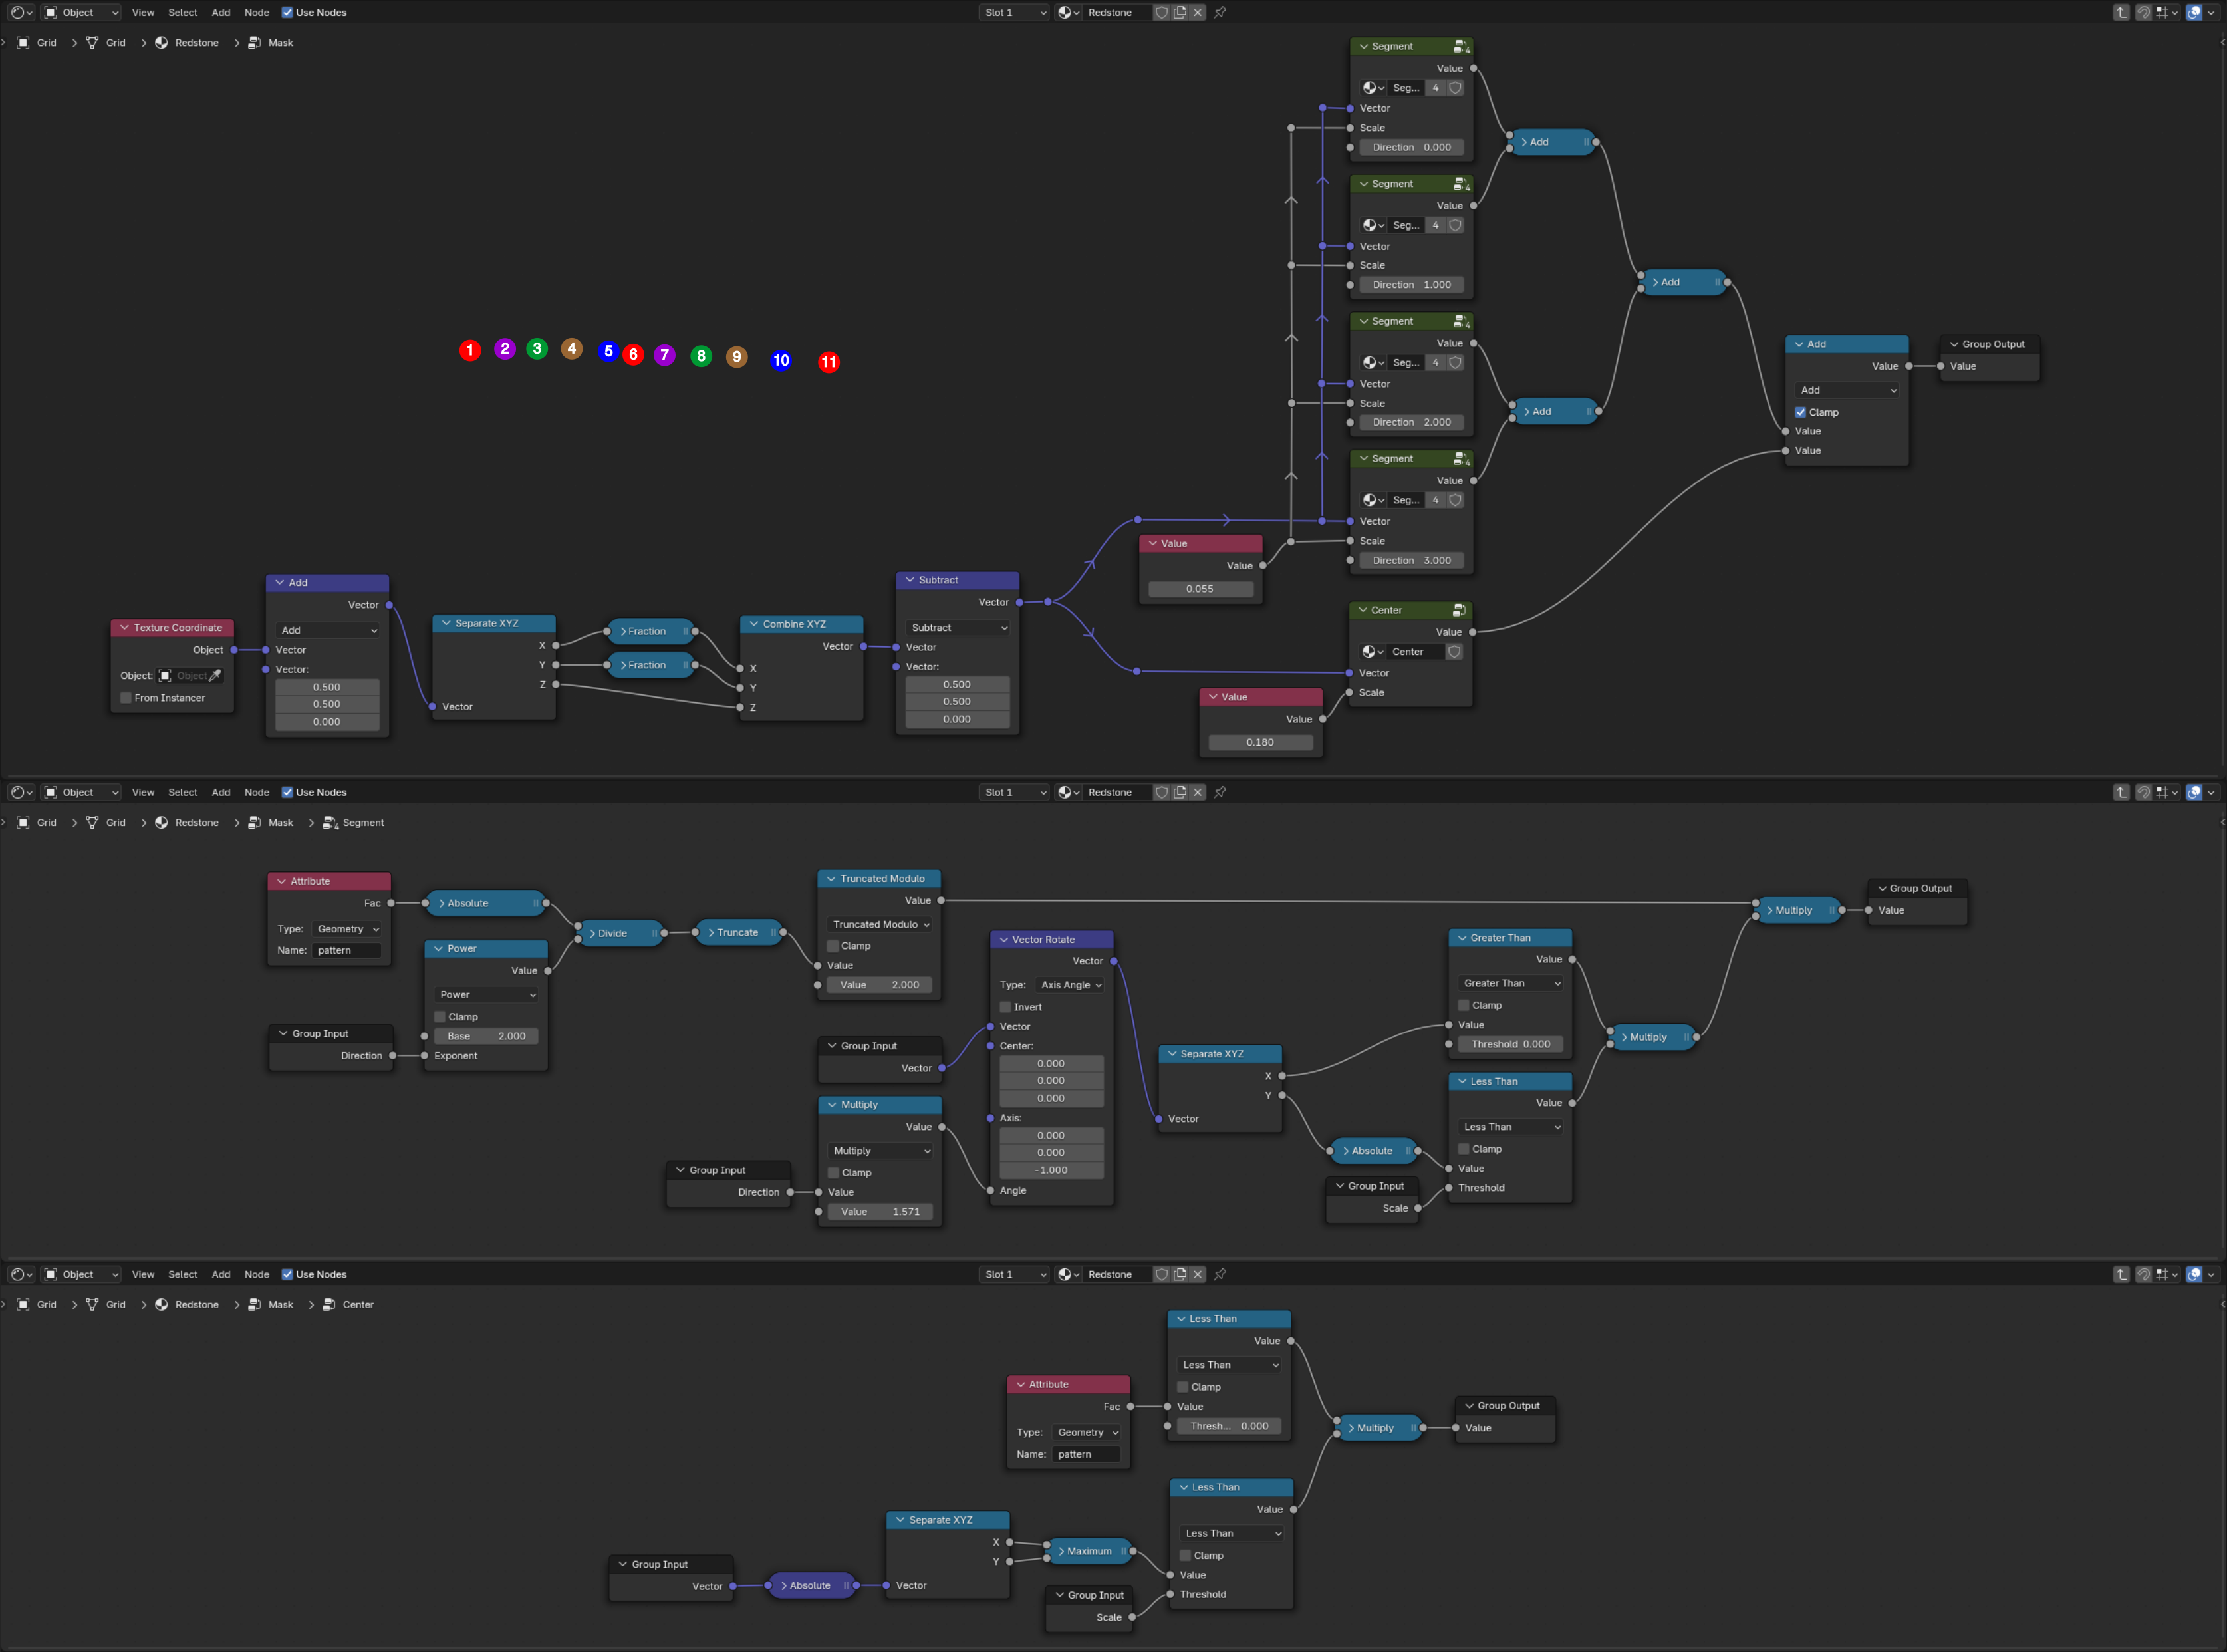Adjust the 0.180 Value node field
Image resolution: width=2227 pixels, height=1652 pixels.
pyautogui.click(x=1260, y=742)
